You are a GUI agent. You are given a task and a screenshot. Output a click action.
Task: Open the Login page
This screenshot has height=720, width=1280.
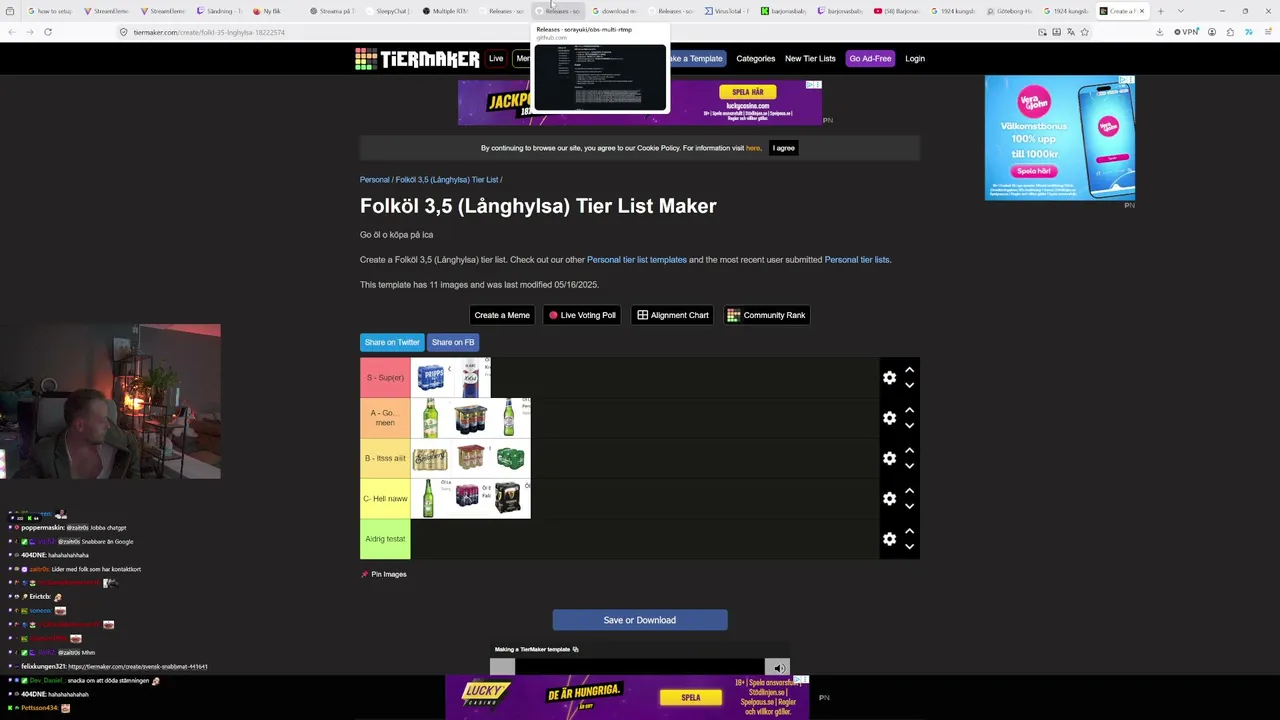point(915,59)
